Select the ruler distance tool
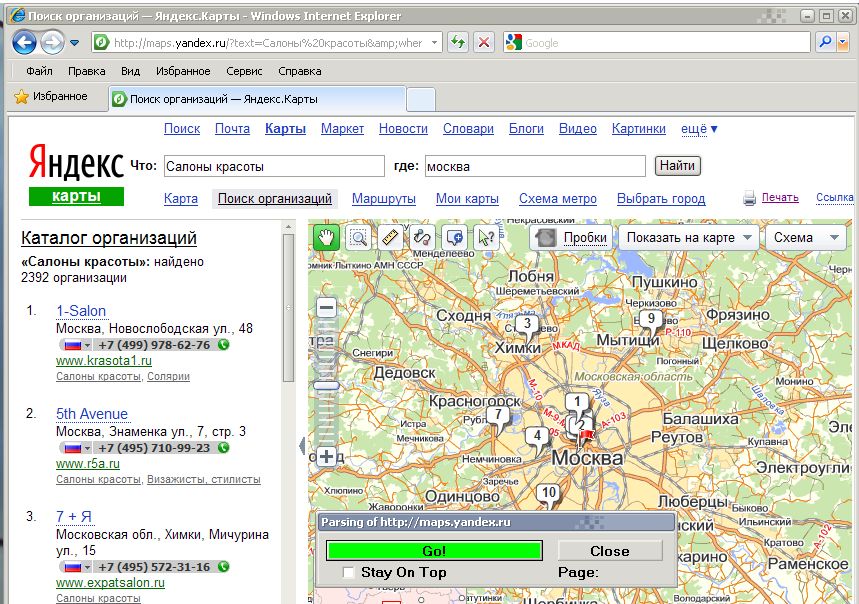This screenshot has width=859, height=604. coord(390,238)
